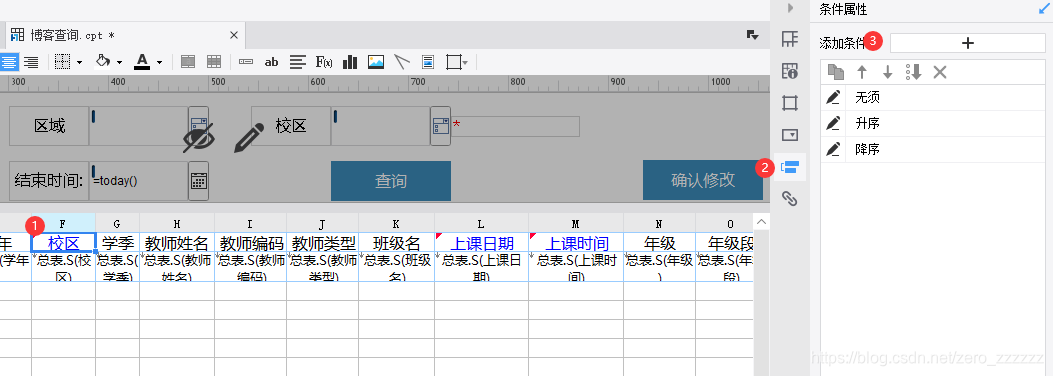Open the cell attributes panel icon
The height and width of the screenshot is (376, 1053).
coord(790,70)
